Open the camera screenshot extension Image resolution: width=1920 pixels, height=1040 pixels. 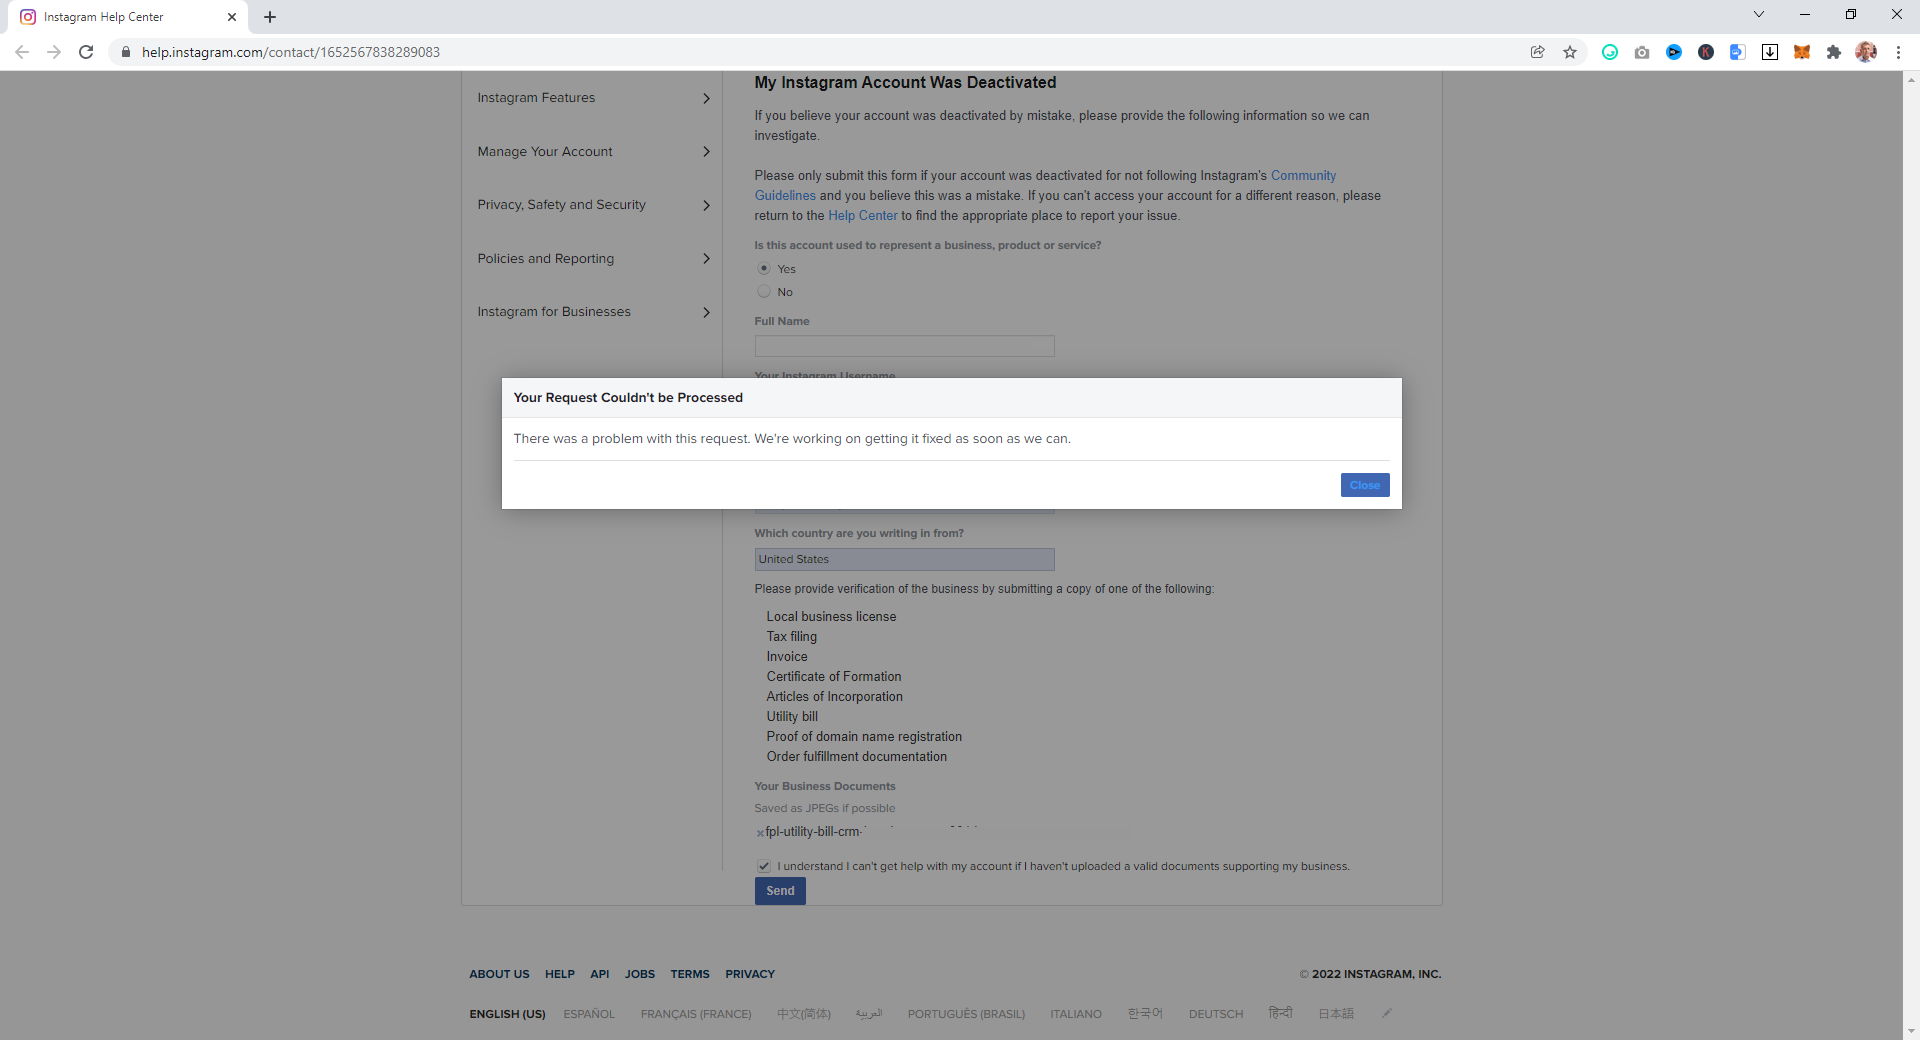1642,52
